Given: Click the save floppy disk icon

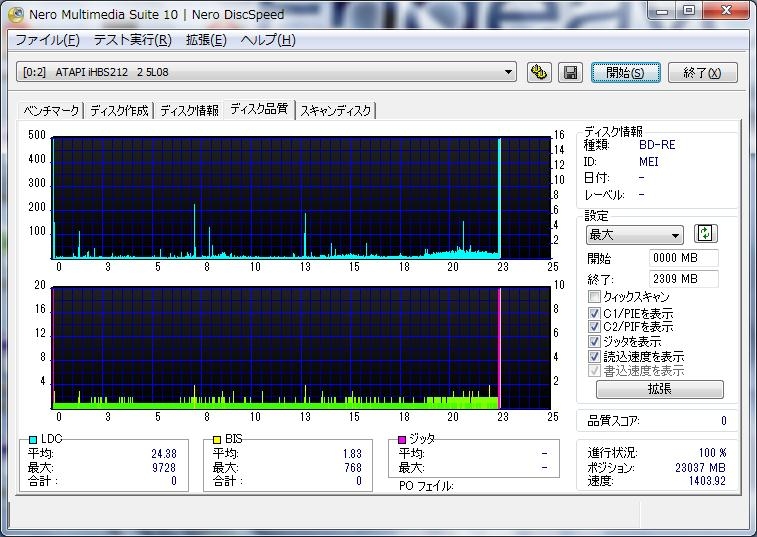Looking at the screenshot, I should (x=570, y=72).
